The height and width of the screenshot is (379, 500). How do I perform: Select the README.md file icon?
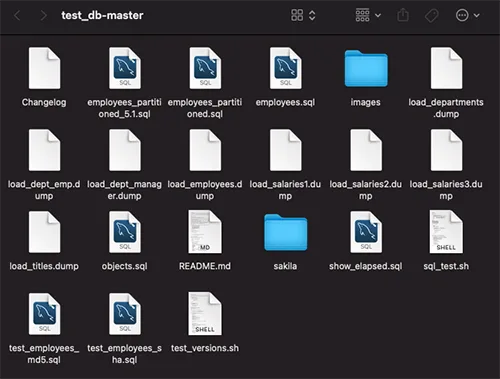pyautogui.click(x=205, y=232)
